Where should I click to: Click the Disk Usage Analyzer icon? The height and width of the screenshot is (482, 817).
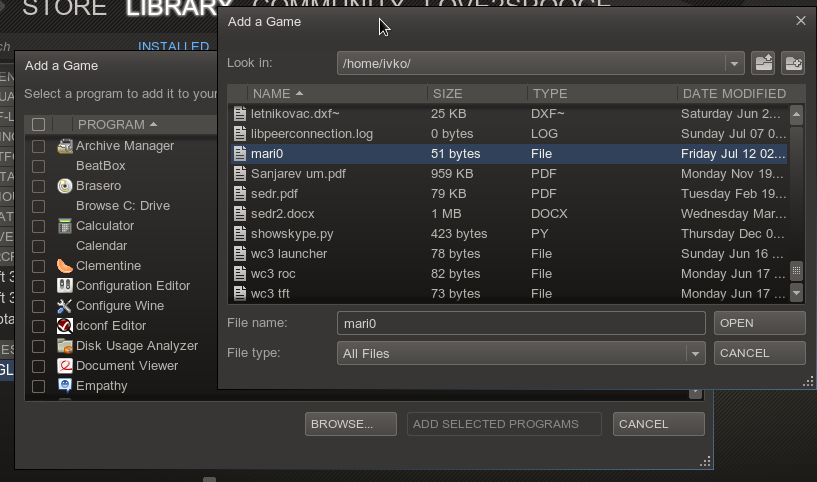click(x=65, y=346)
